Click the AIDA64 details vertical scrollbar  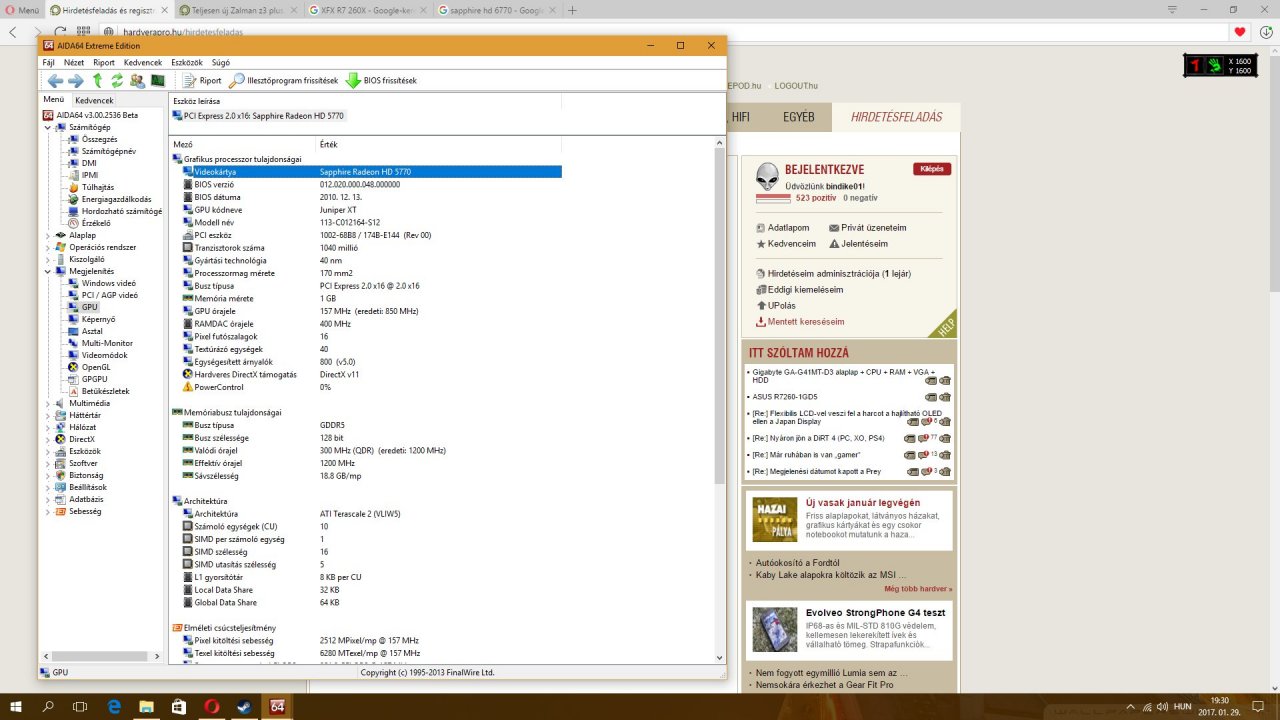[x=719, y=400]
